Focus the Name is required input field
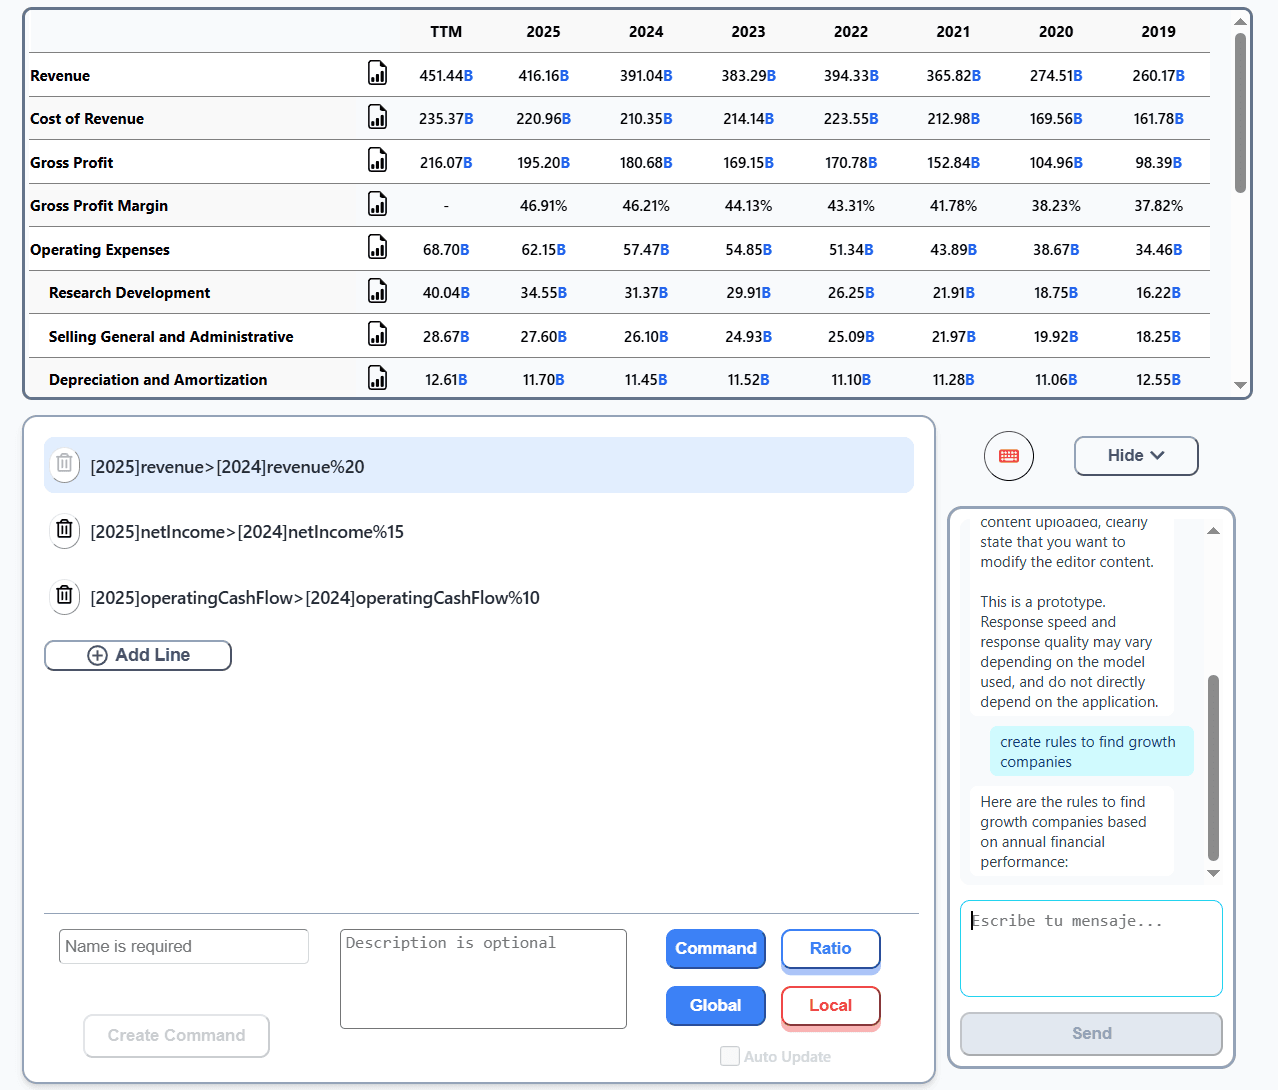The height and width of the screenshot is (1090, 1278). click(x=184, y=946)
